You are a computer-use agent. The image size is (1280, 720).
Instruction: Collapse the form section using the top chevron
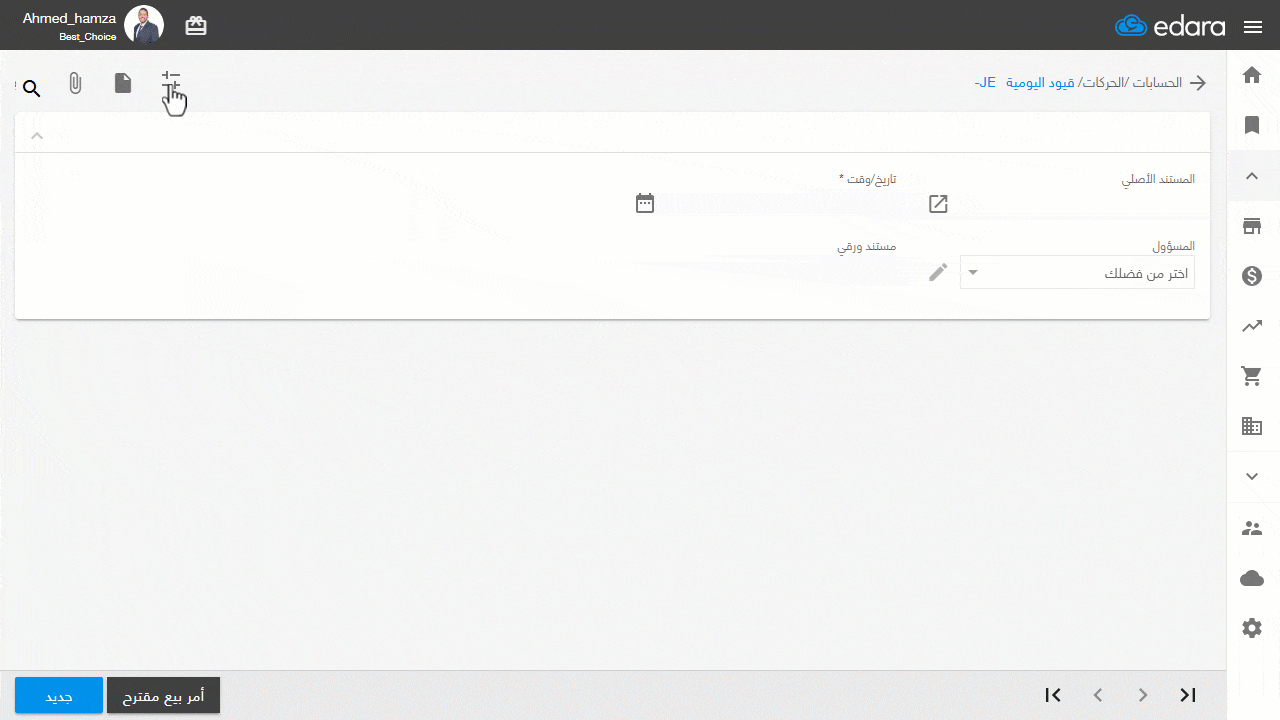click(x=37, y=134)
